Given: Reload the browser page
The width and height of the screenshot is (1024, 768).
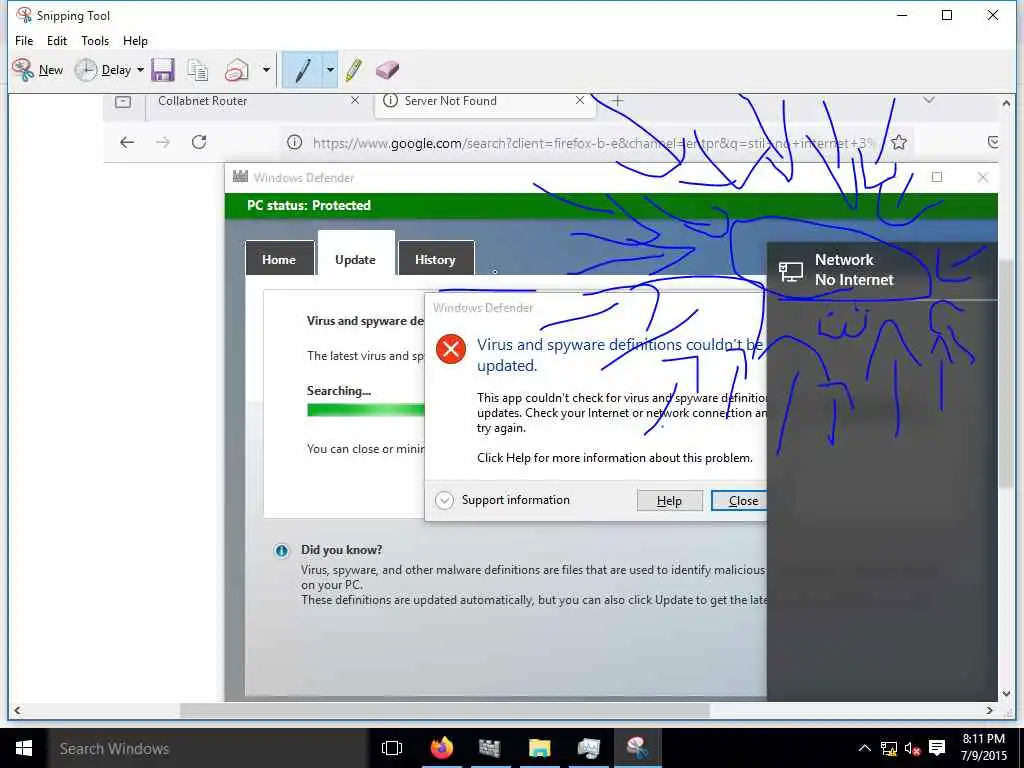Looking at the screenshot, I should [199, 142].
